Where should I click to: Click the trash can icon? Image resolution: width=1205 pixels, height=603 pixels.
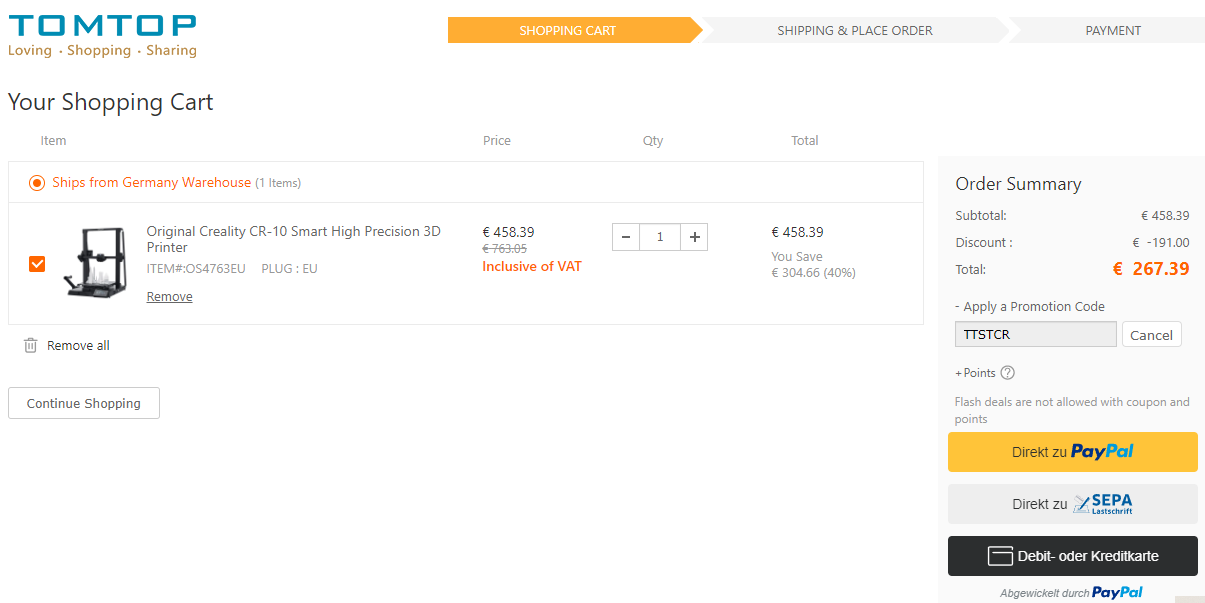point(30,345)
